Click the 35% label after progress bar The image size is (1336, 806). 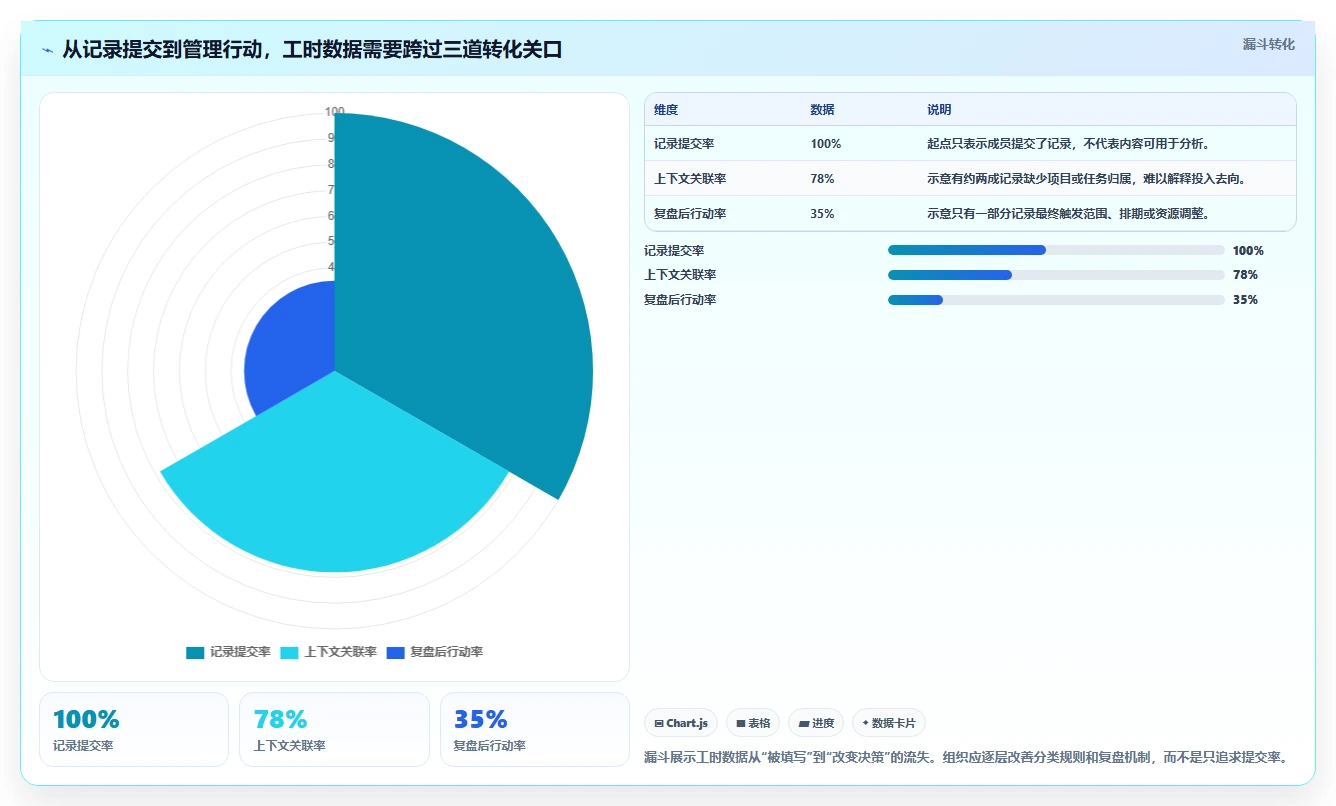[x=1245, y=300]
